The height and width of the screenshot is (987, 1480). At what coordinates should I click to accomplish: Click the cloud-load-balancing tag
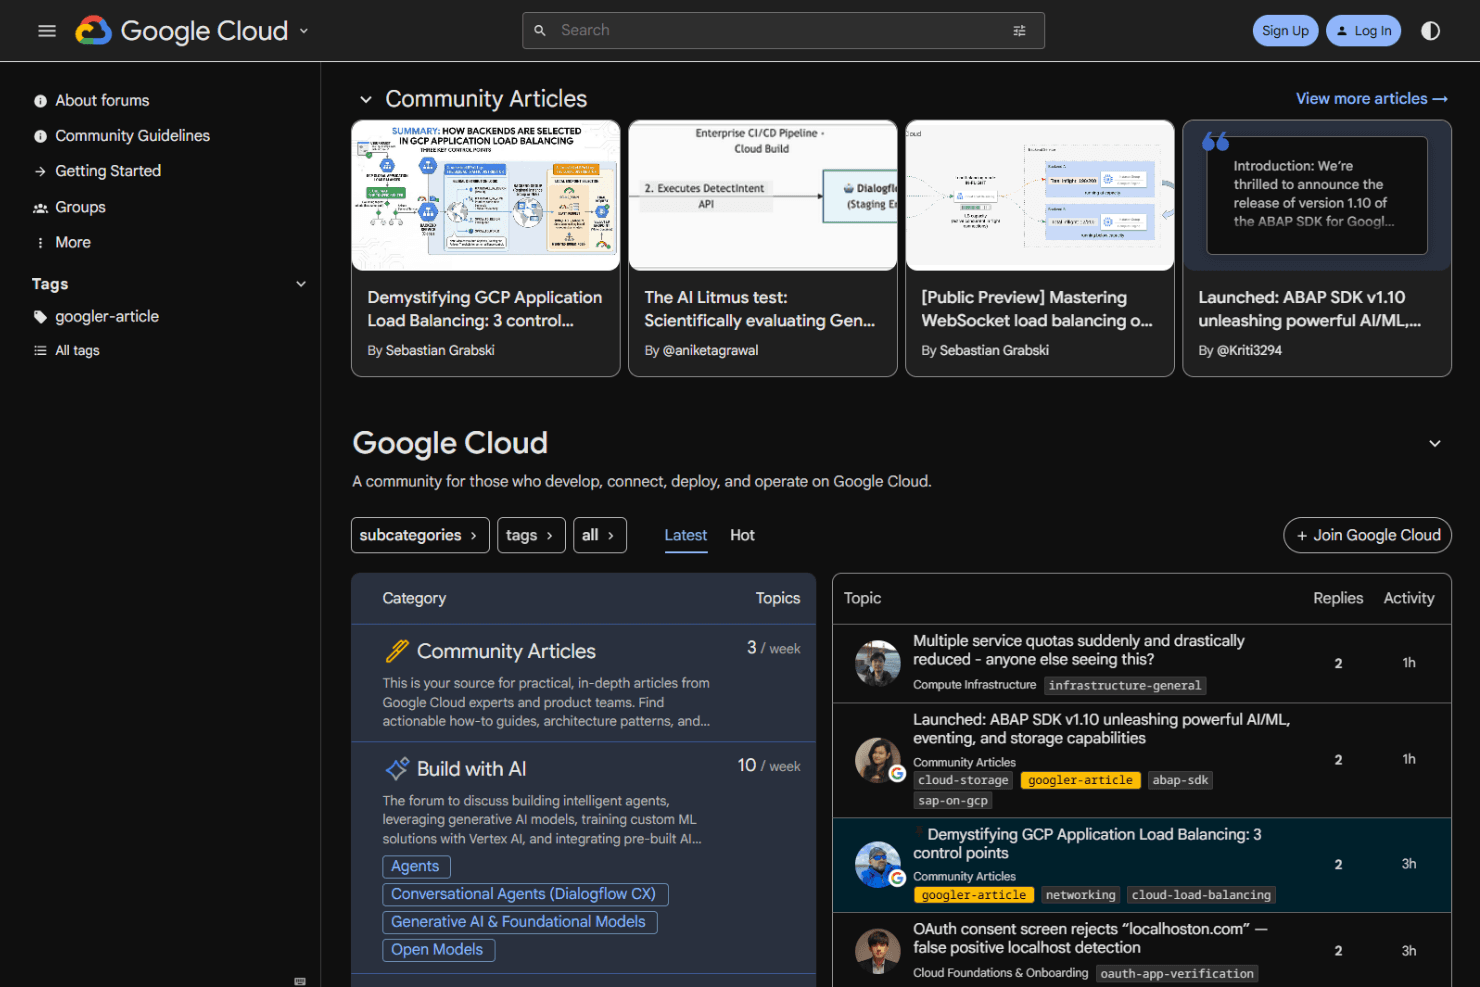1202,895
